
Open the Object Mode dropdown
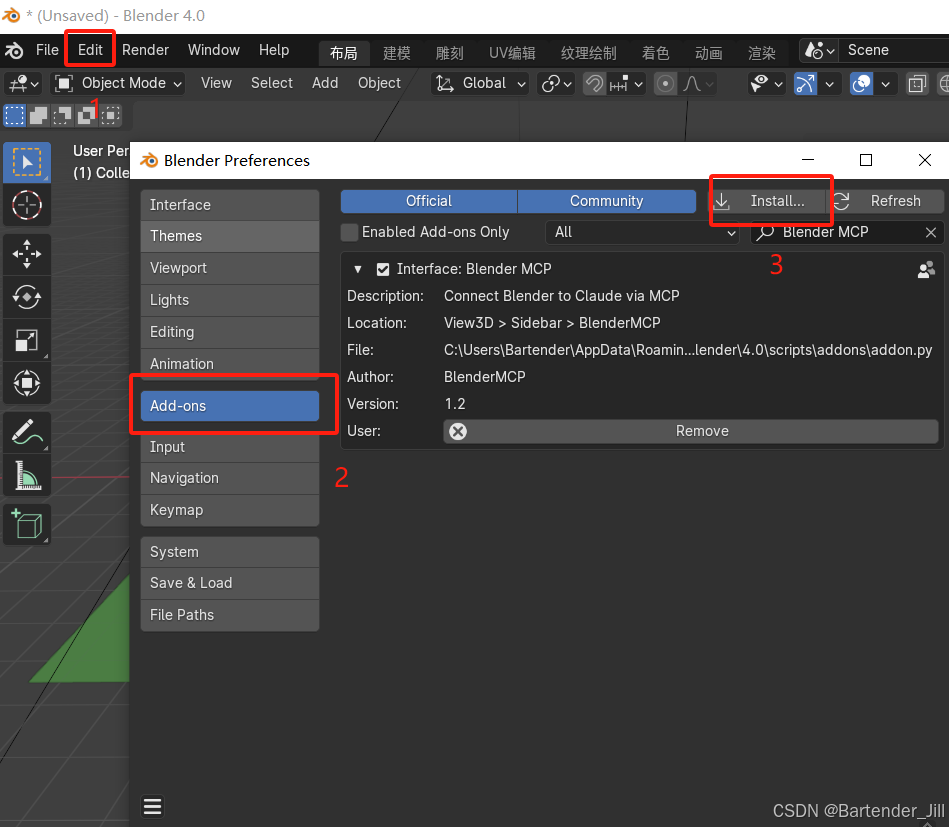[118, 84]
